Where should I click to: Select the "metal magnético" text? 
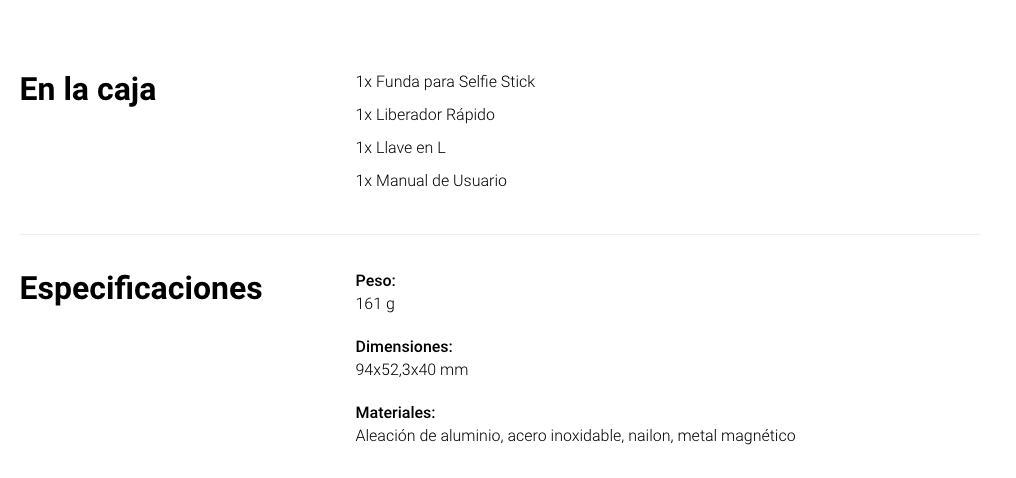coord(736,436)
